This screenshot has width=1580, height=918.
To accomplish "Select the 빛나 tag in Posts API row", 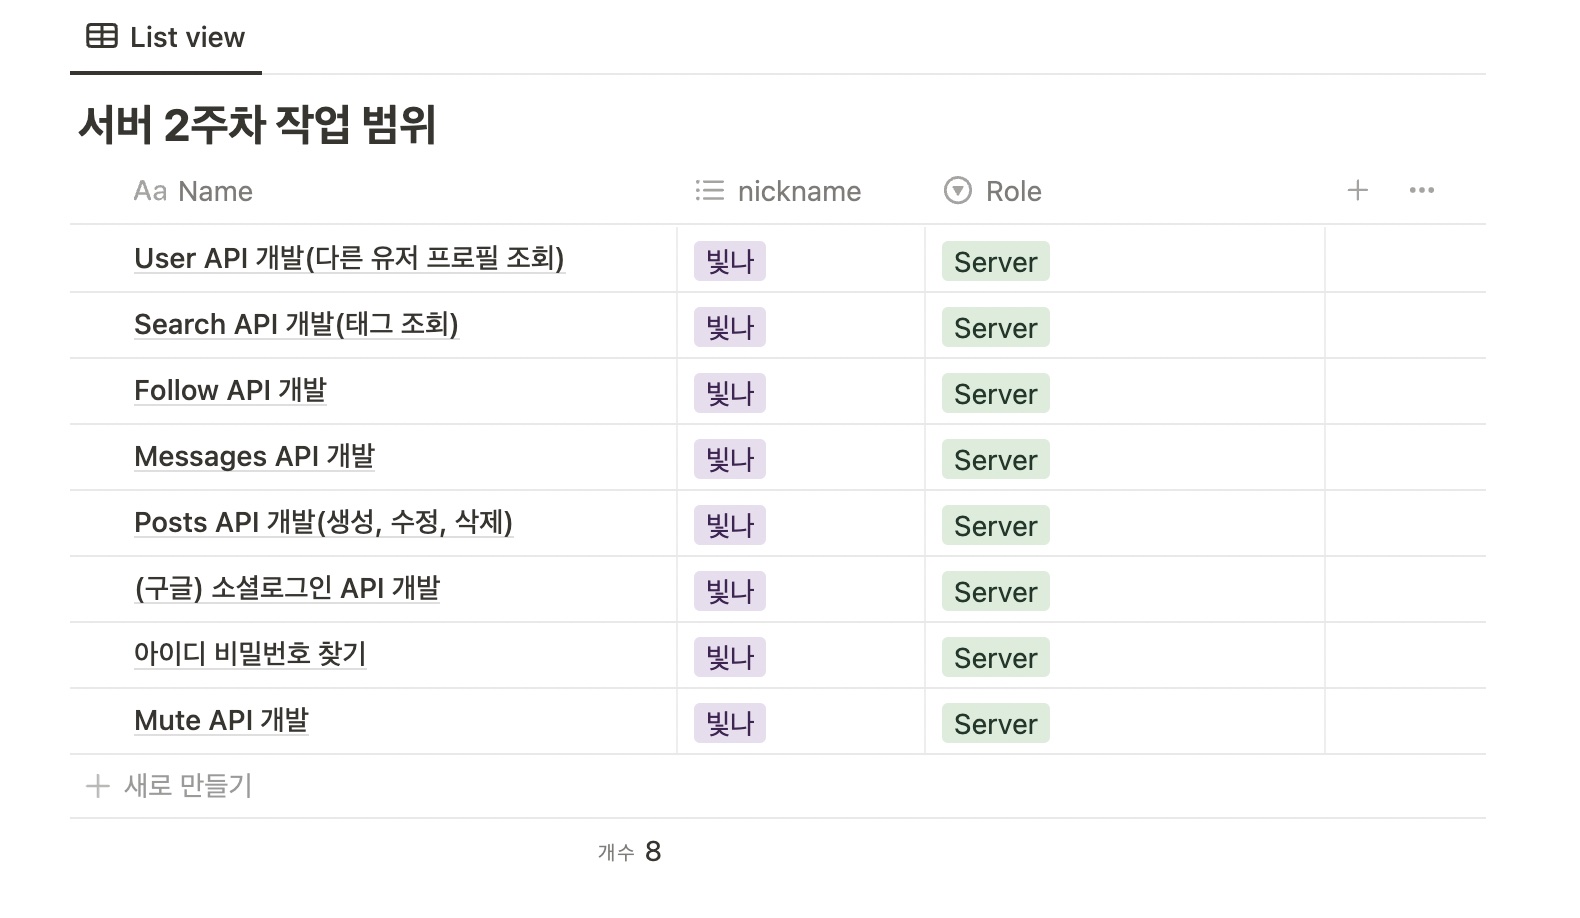I will tap(730, 525).
